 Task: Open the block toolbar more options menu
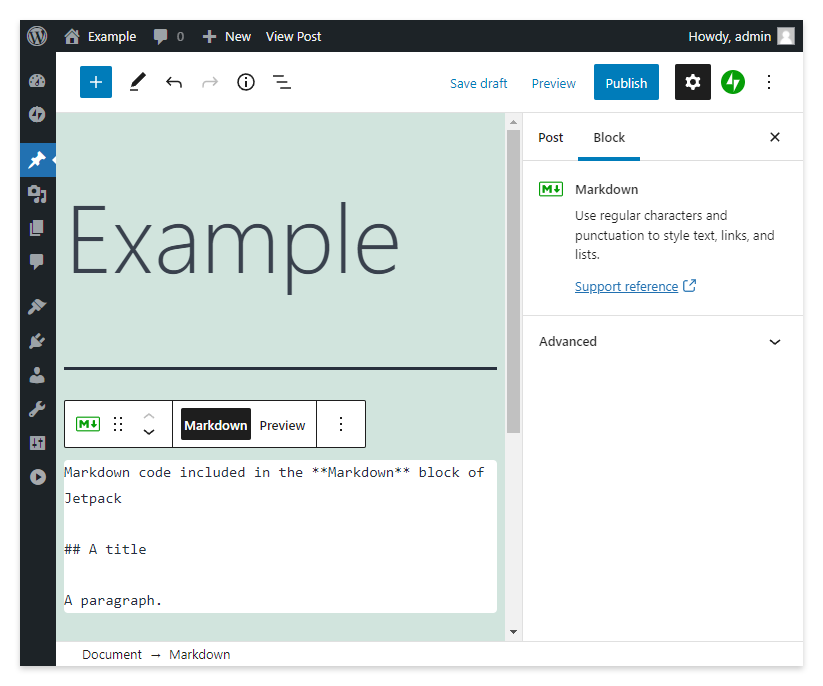point(341,424)
